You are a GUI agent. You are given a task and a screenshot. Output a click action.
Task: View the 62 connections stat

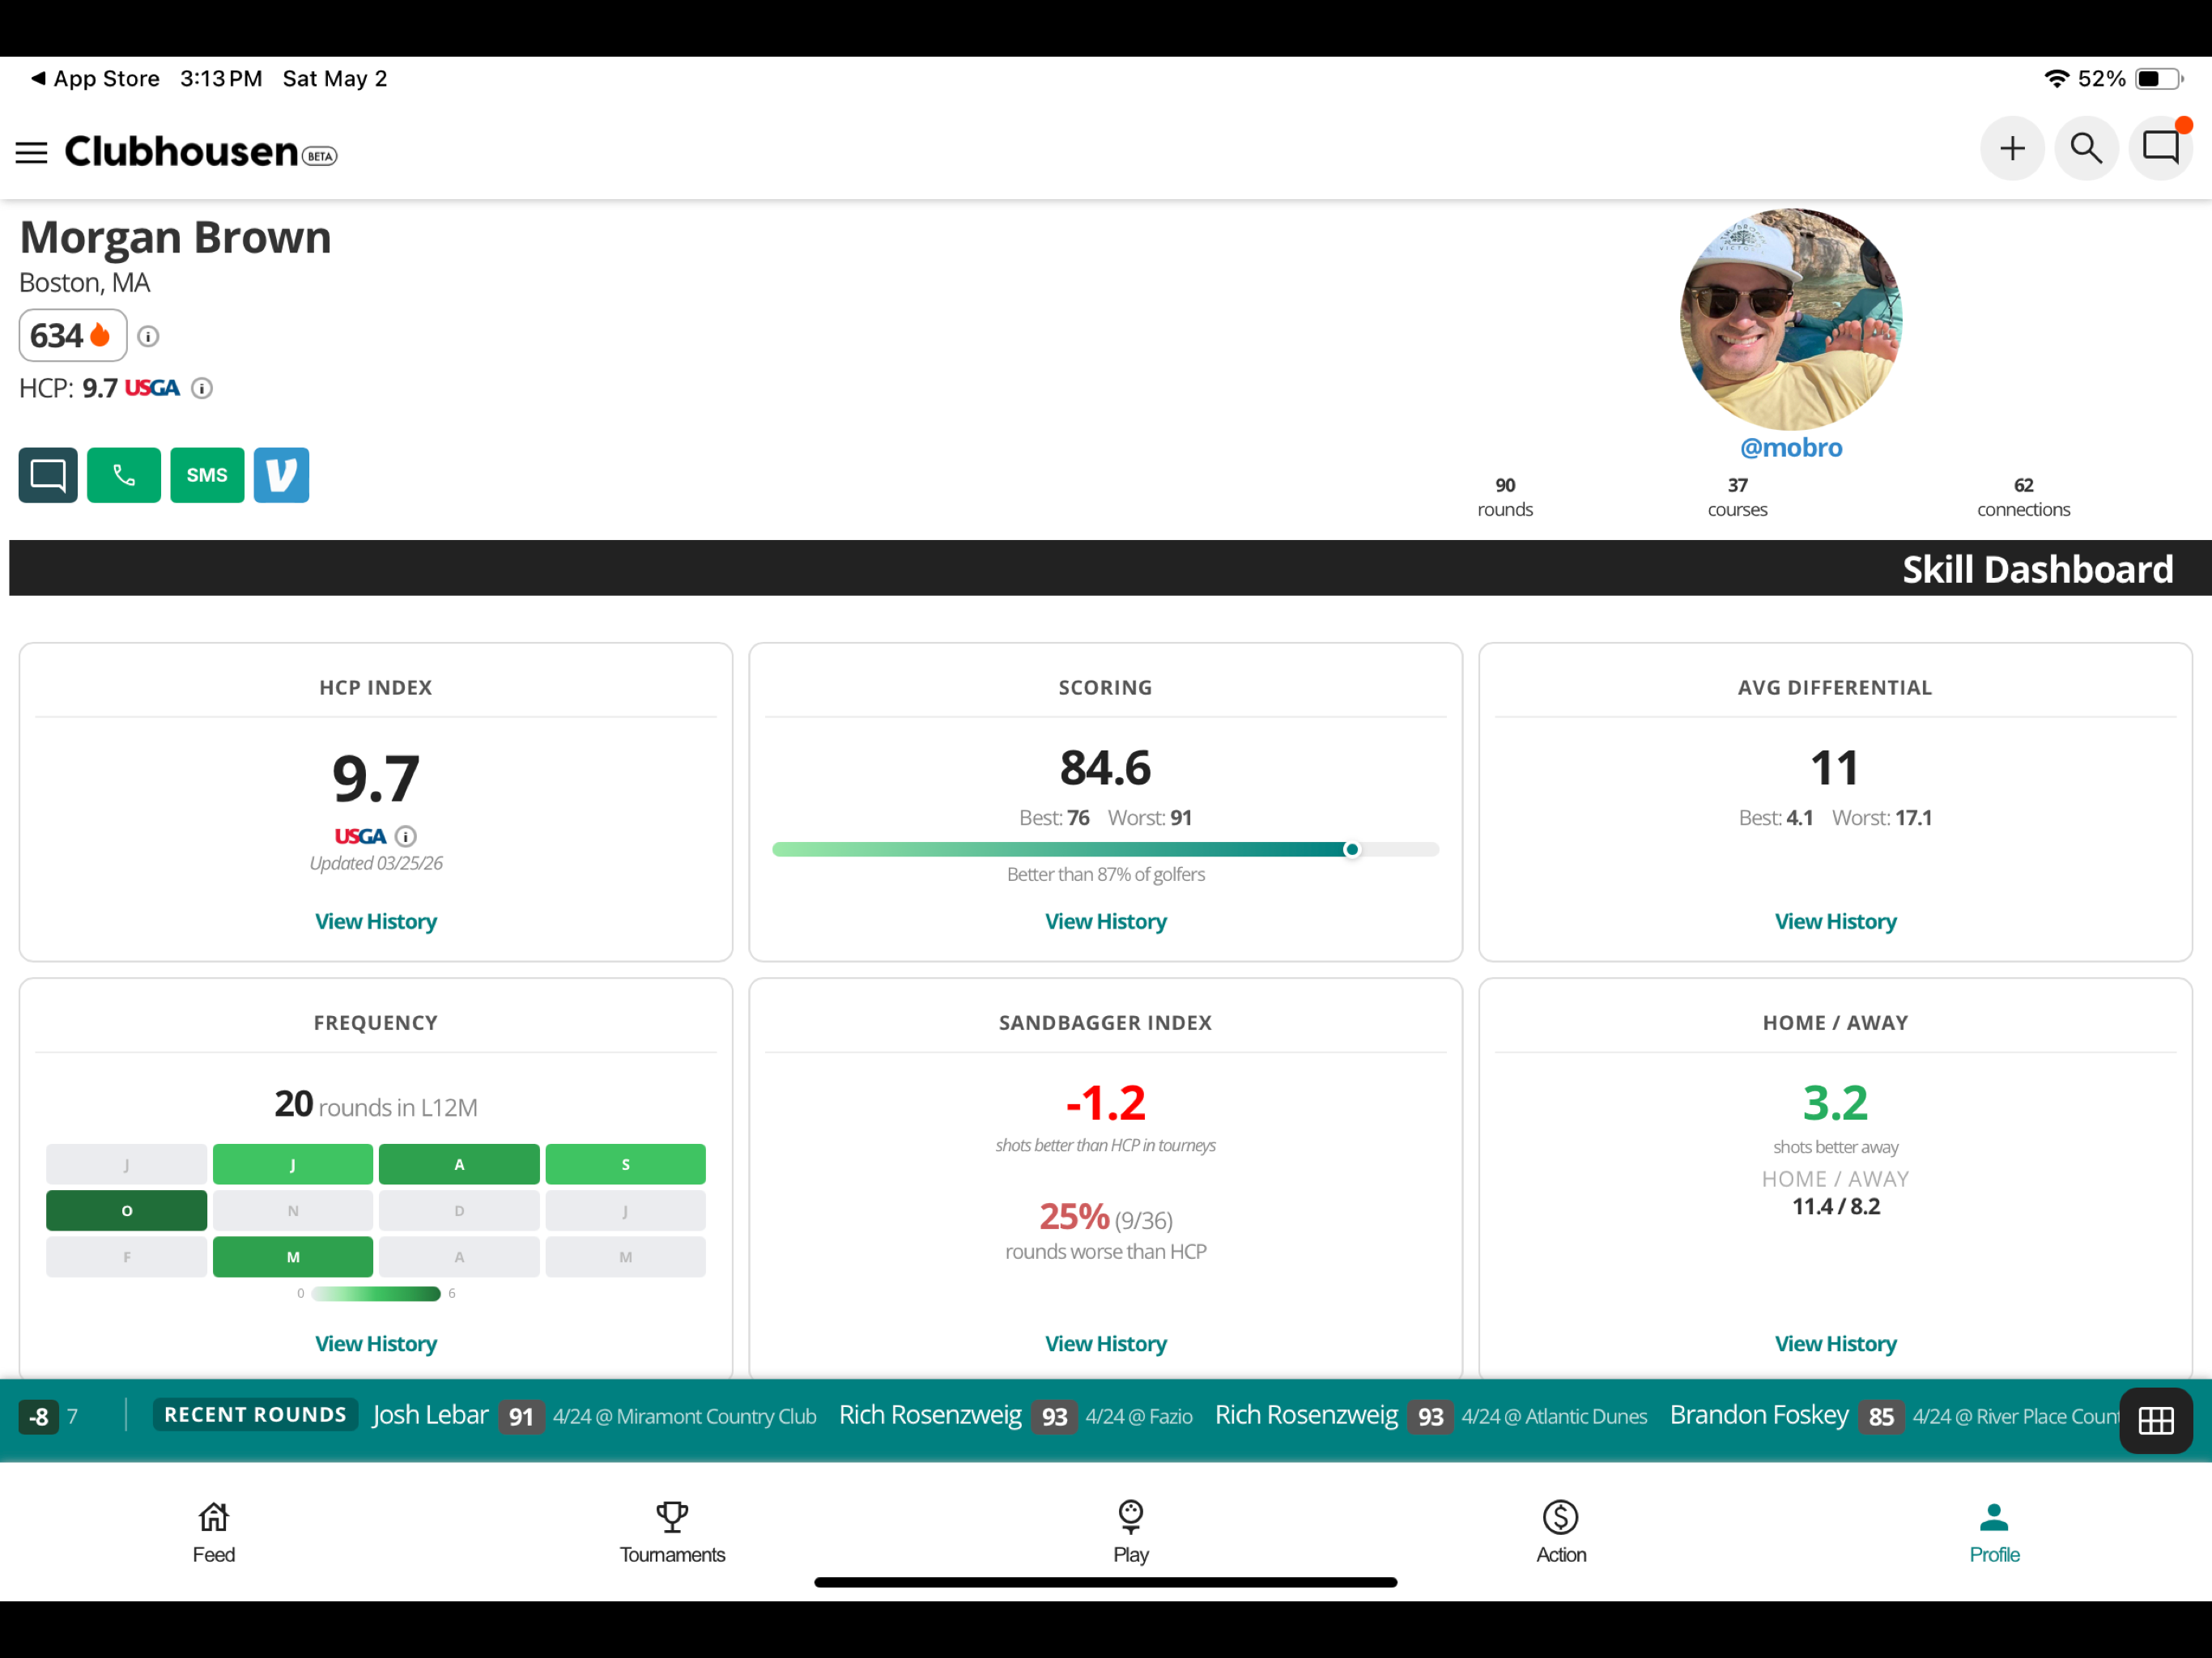point(2023,497)
